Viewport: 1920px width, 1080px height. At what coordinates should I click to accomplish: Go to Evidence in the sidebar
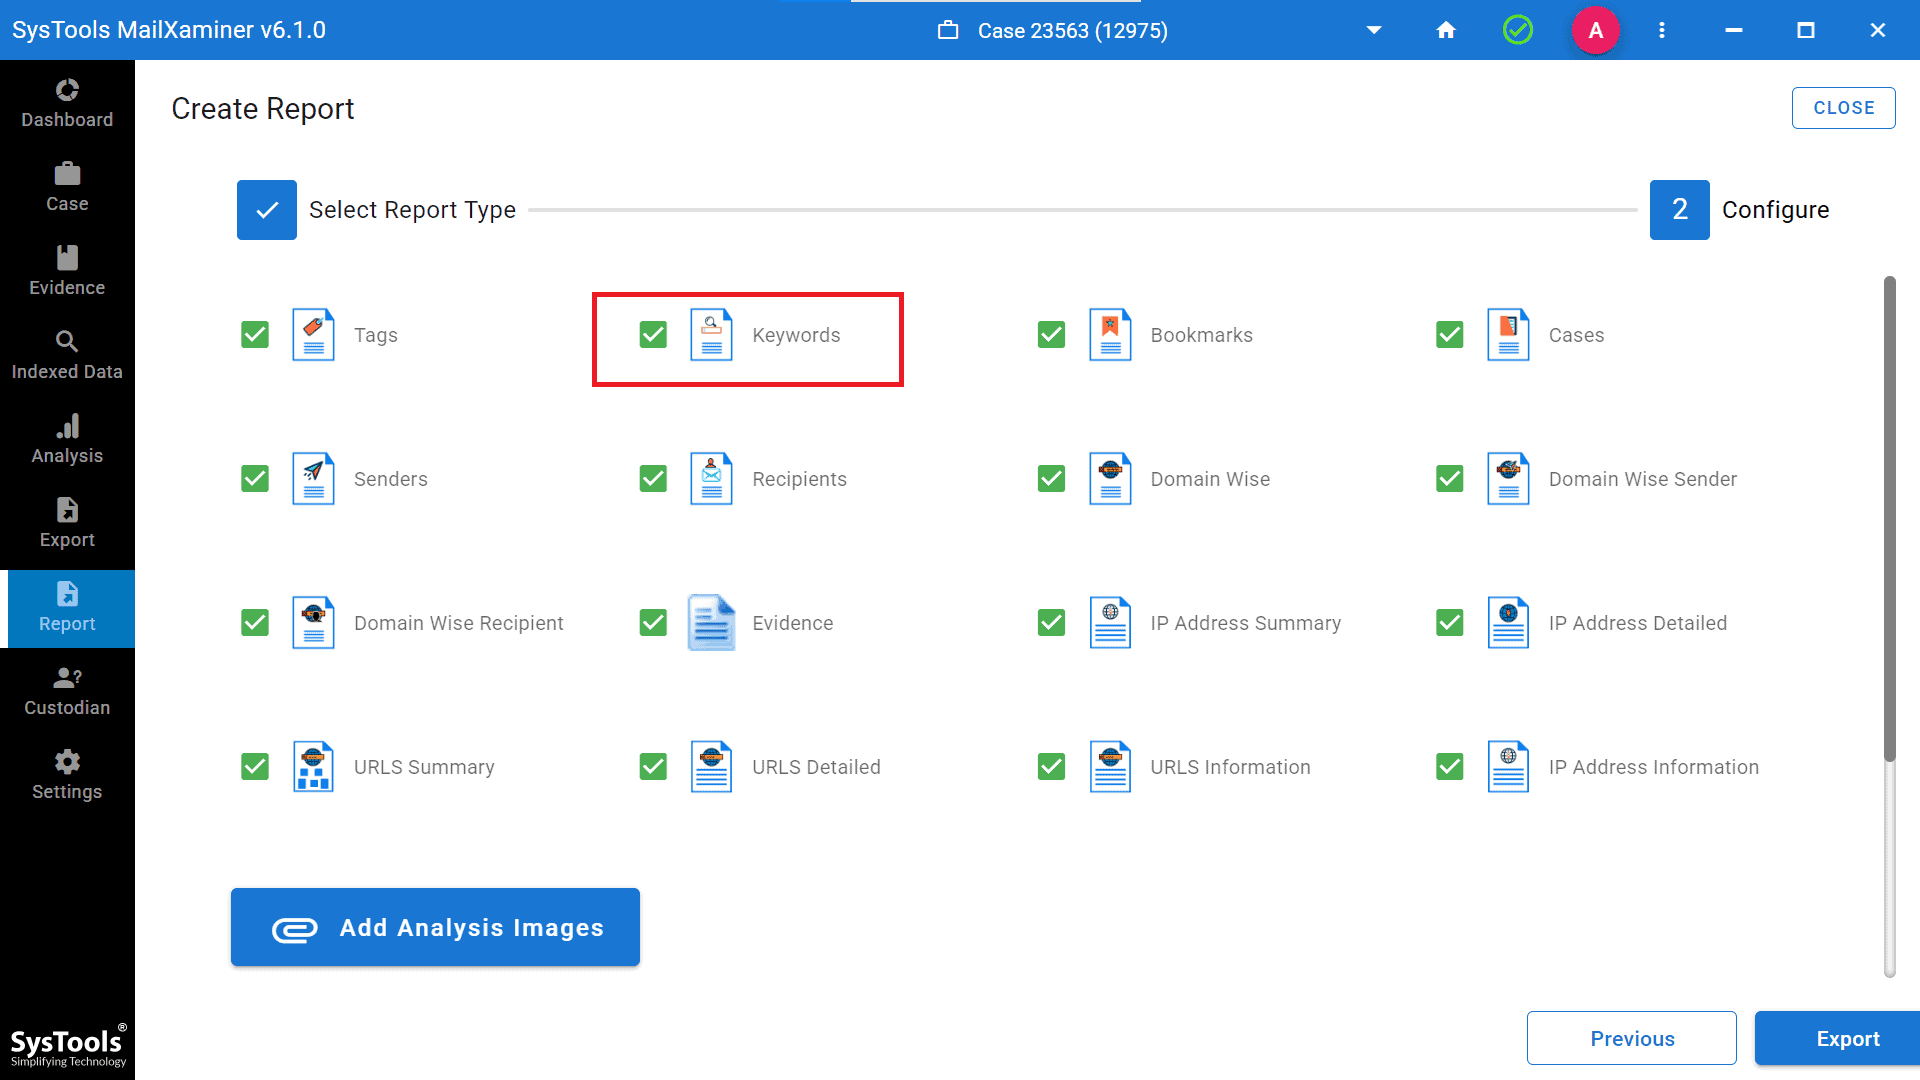67,272
